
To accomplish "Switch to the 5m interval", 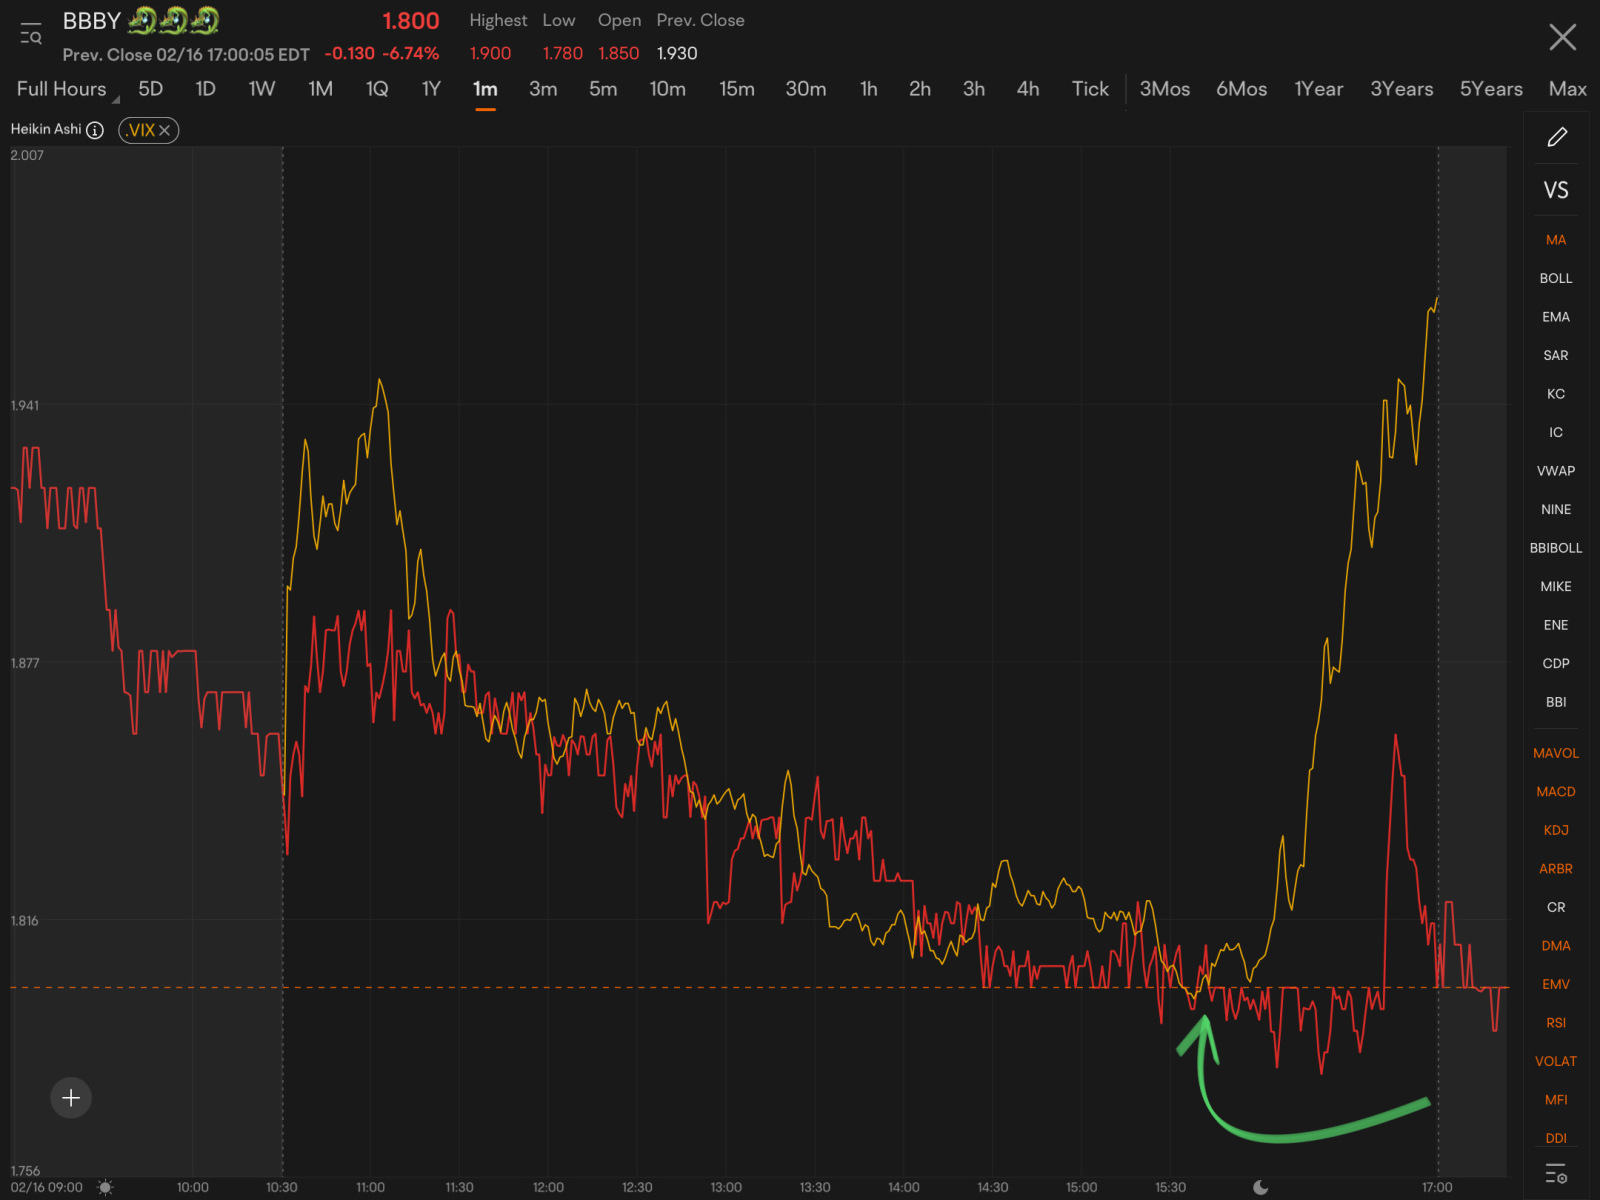I will 603,89.
